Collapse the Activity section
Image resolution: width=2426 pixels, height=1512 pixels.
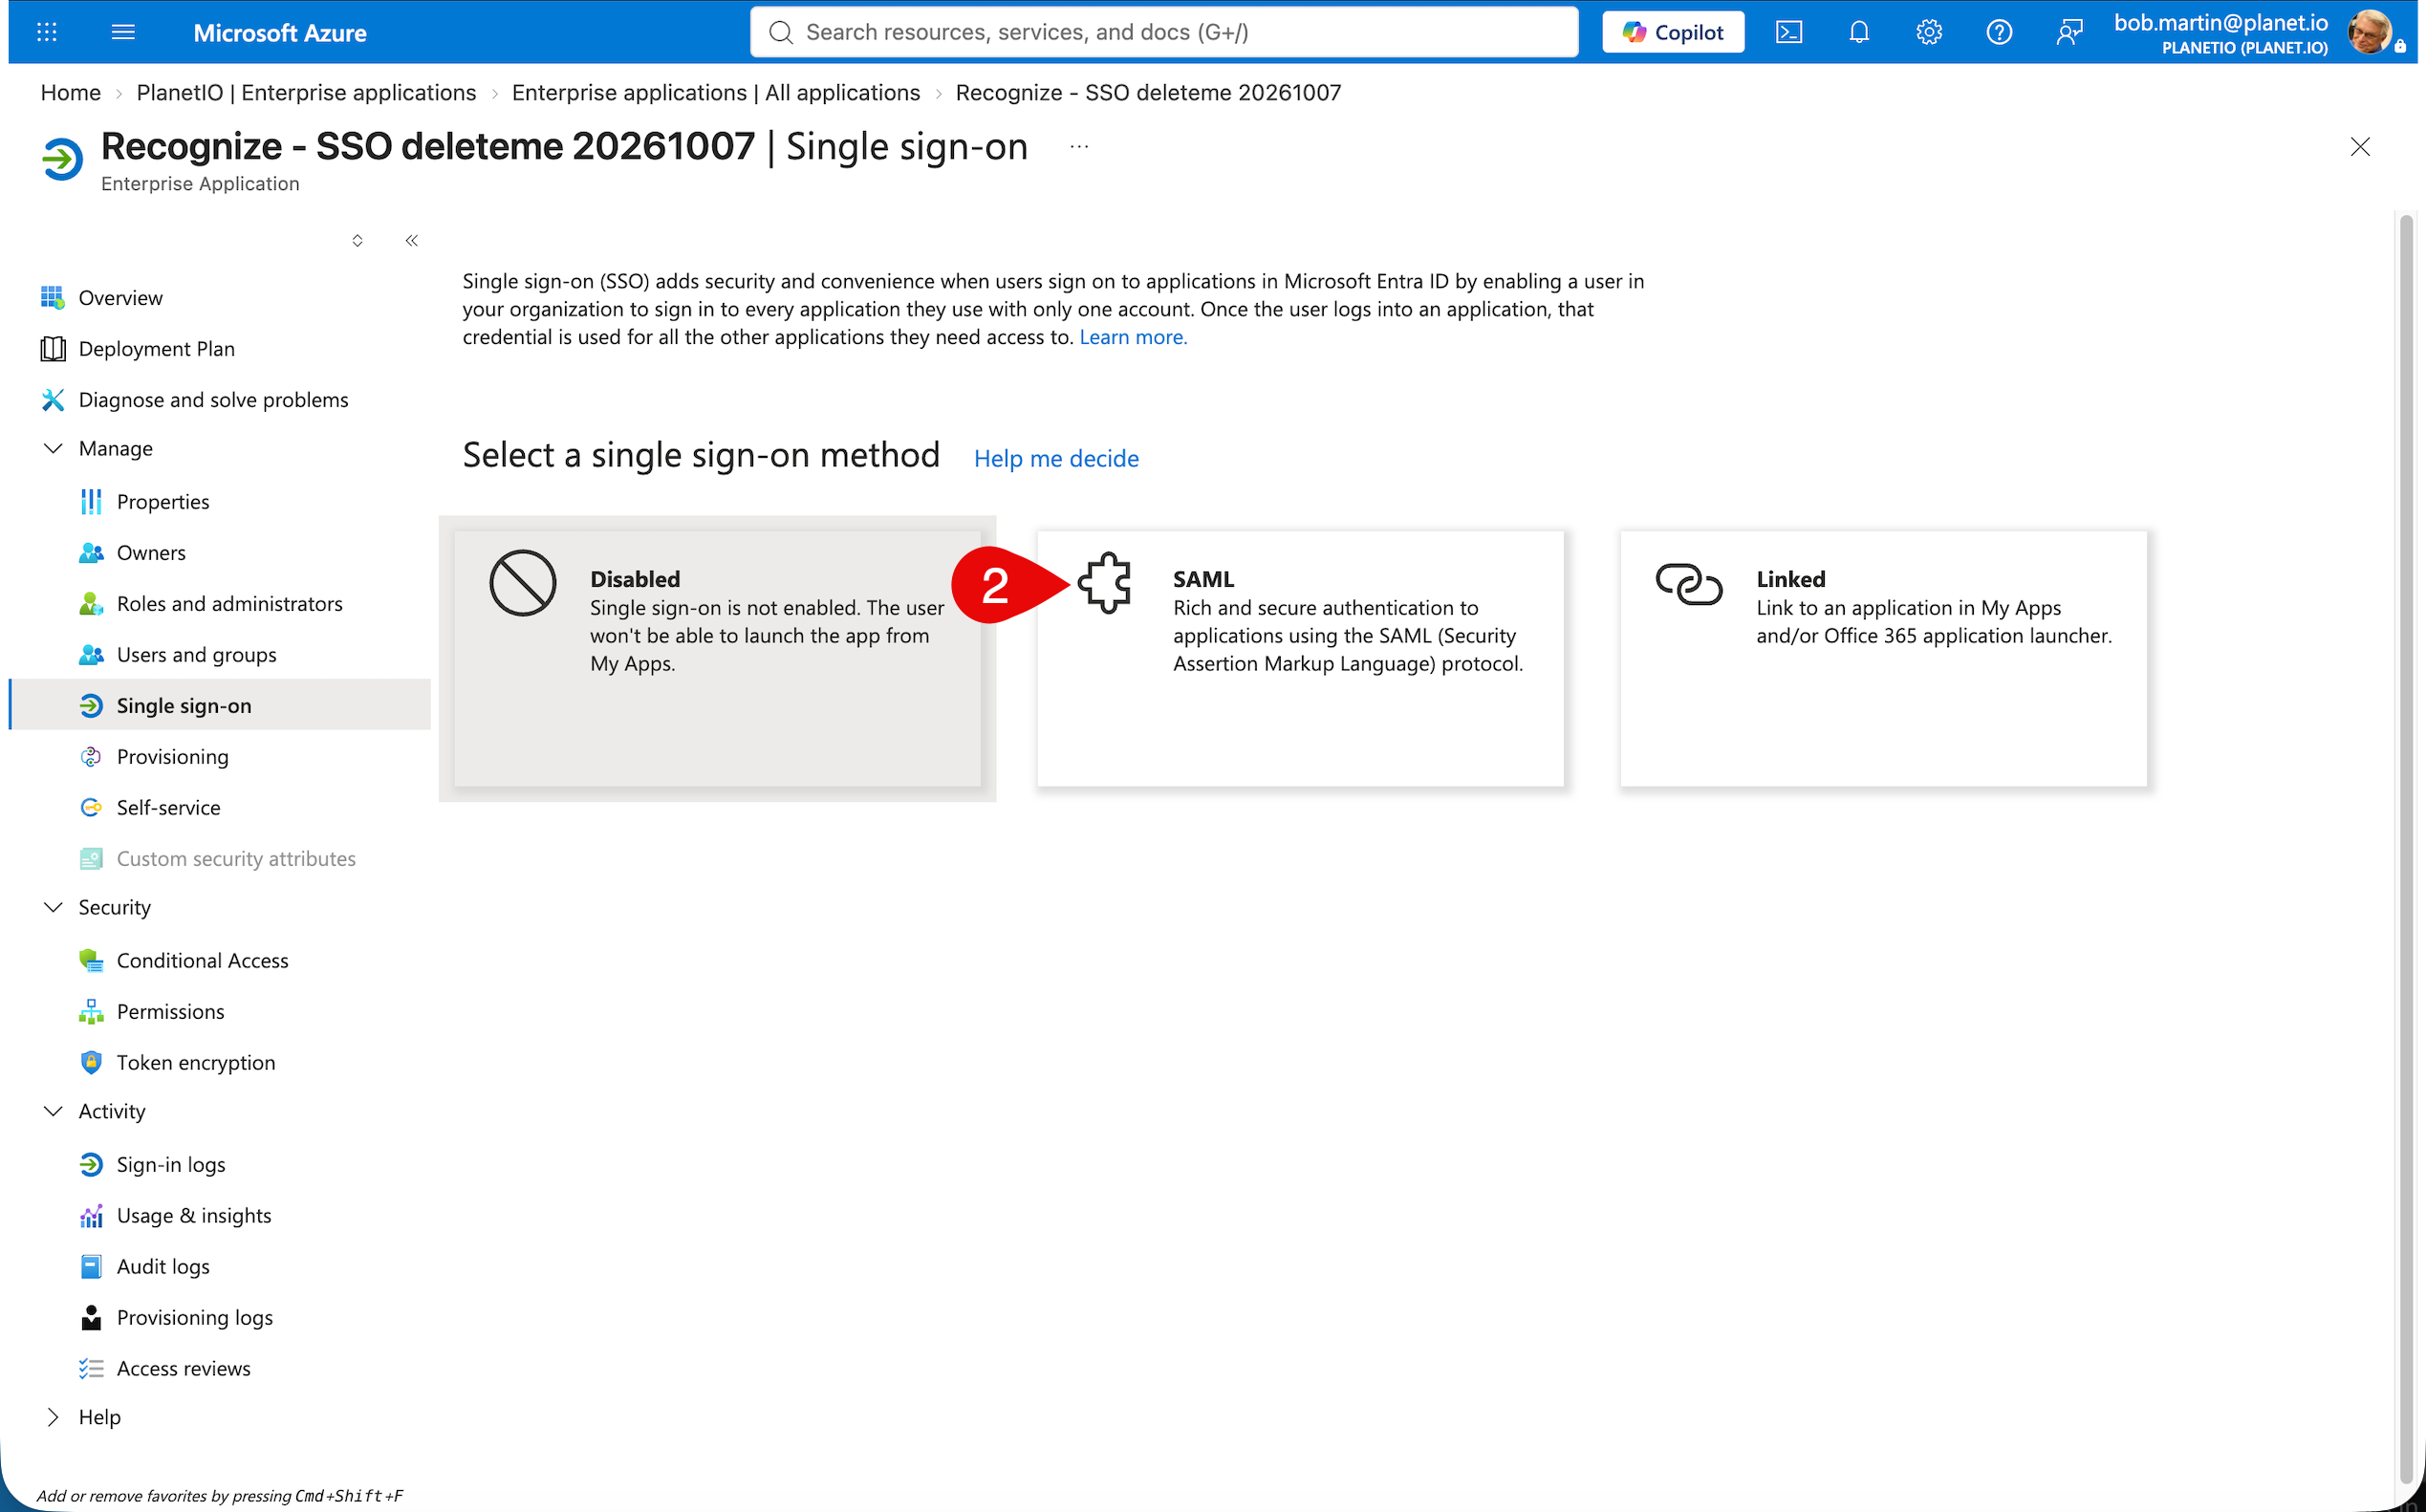[x=53, y=1111]
